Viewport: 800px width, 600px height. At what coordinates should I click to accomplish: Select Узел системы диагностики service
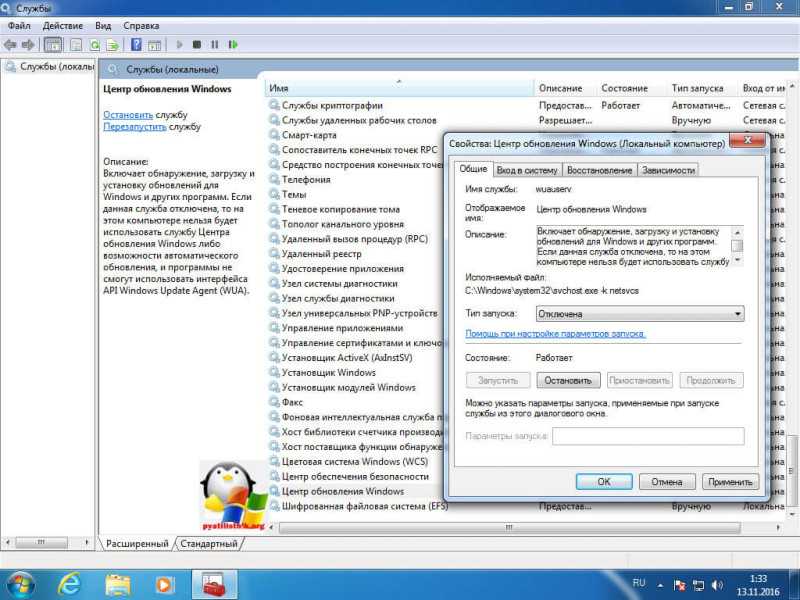tap(340, 283)
